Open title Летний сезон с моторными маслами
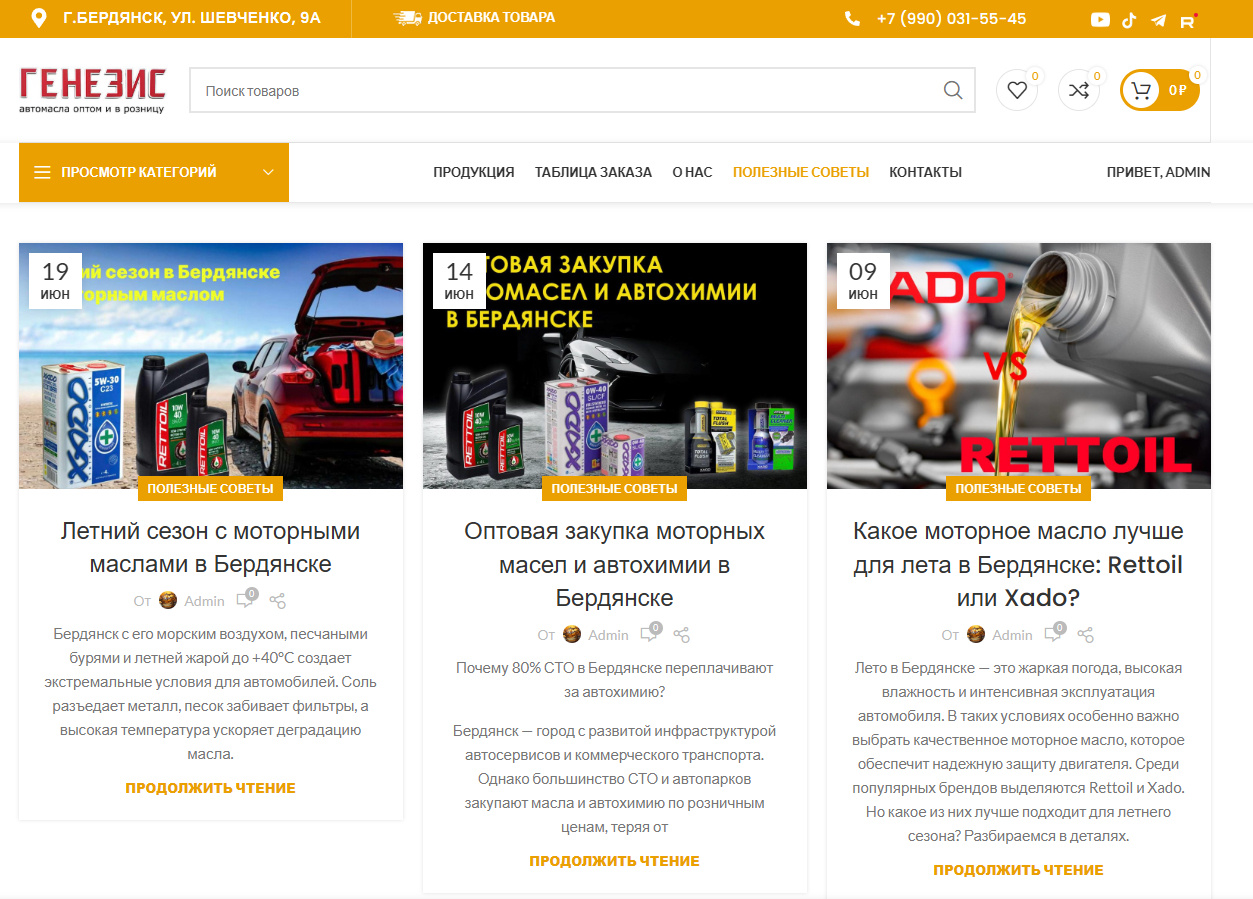This screenshot has height=899, width=1253. 211,547
